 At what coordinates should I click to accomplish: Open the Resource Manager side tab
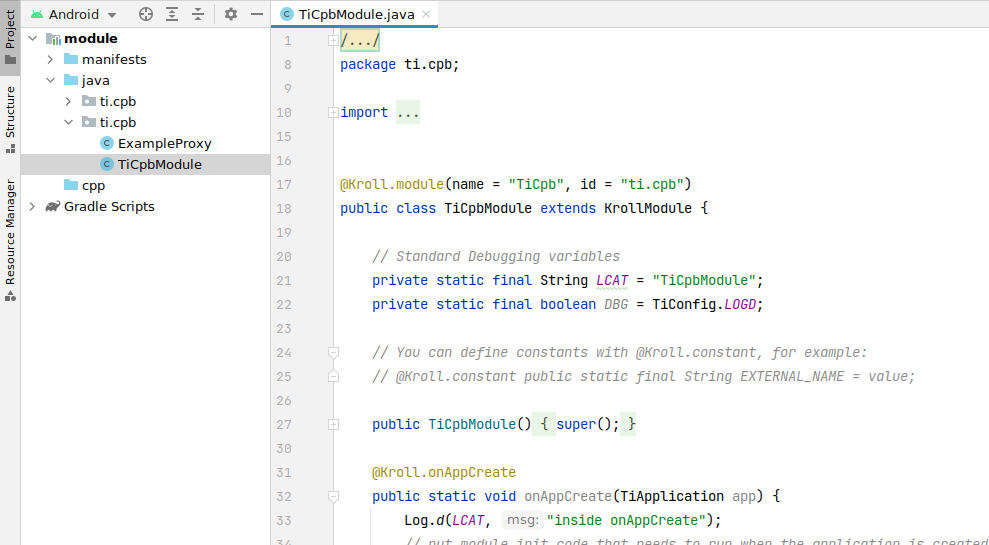point(10,232)
